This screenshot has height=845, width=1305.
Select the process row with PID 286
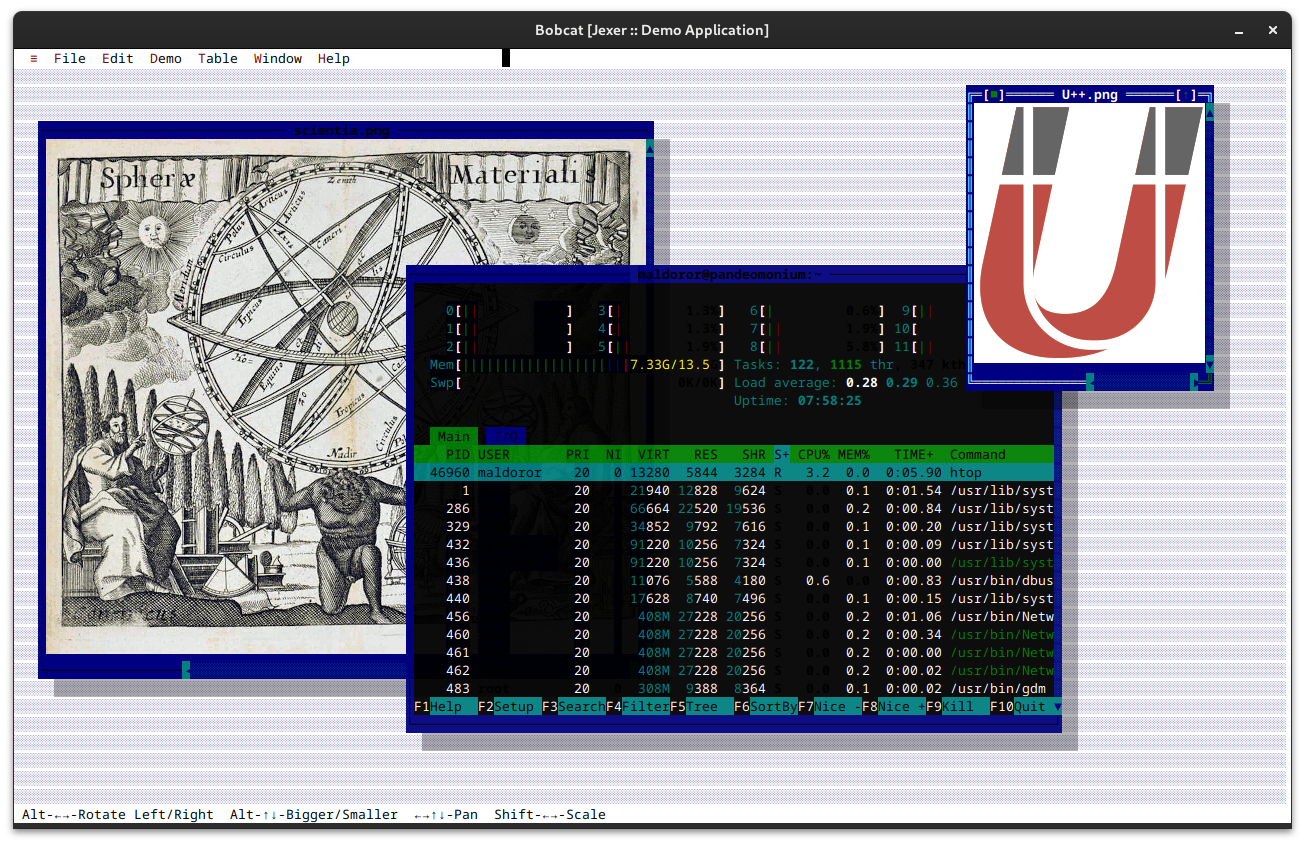734,509
